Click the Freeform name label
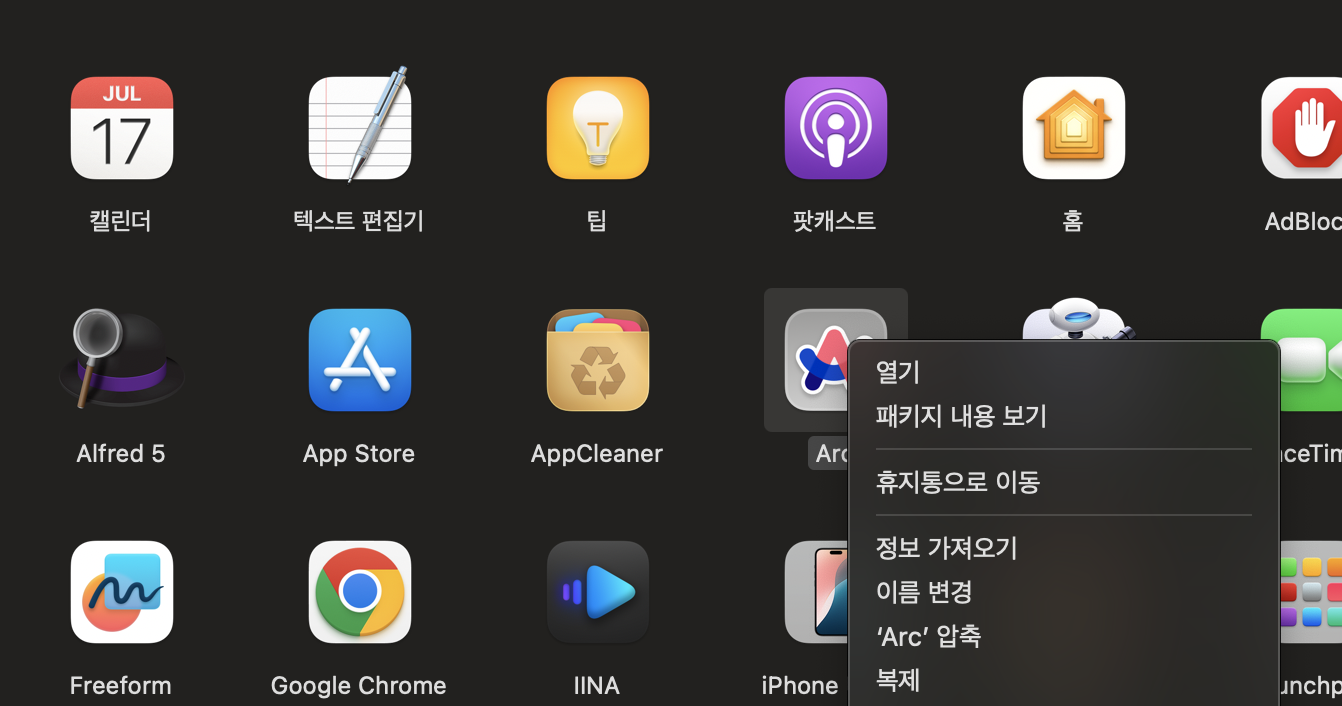Viewport: 1342px width, 706px height. point(121,686)
